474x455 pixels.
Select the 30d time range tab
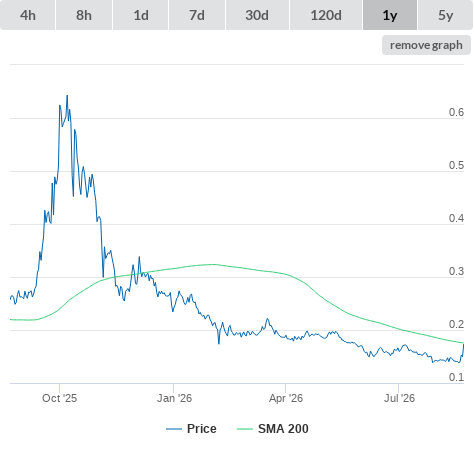(257, 15)
